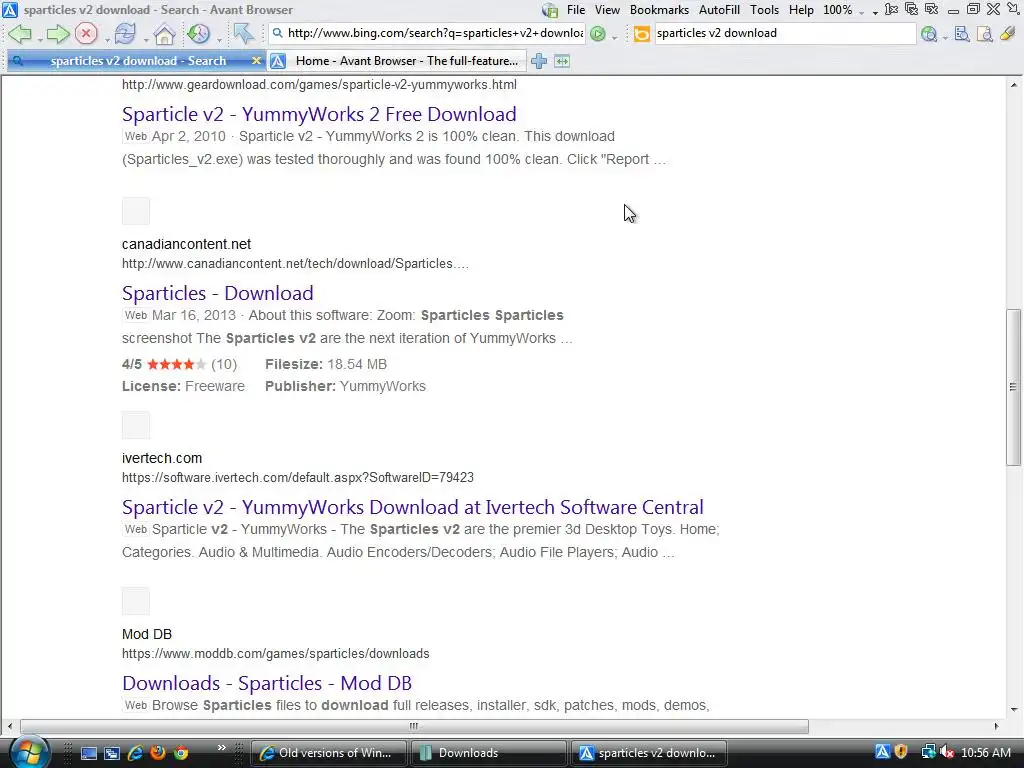Go forward using the green right arrow
The image size is (1024, 768).
[57, 34]
